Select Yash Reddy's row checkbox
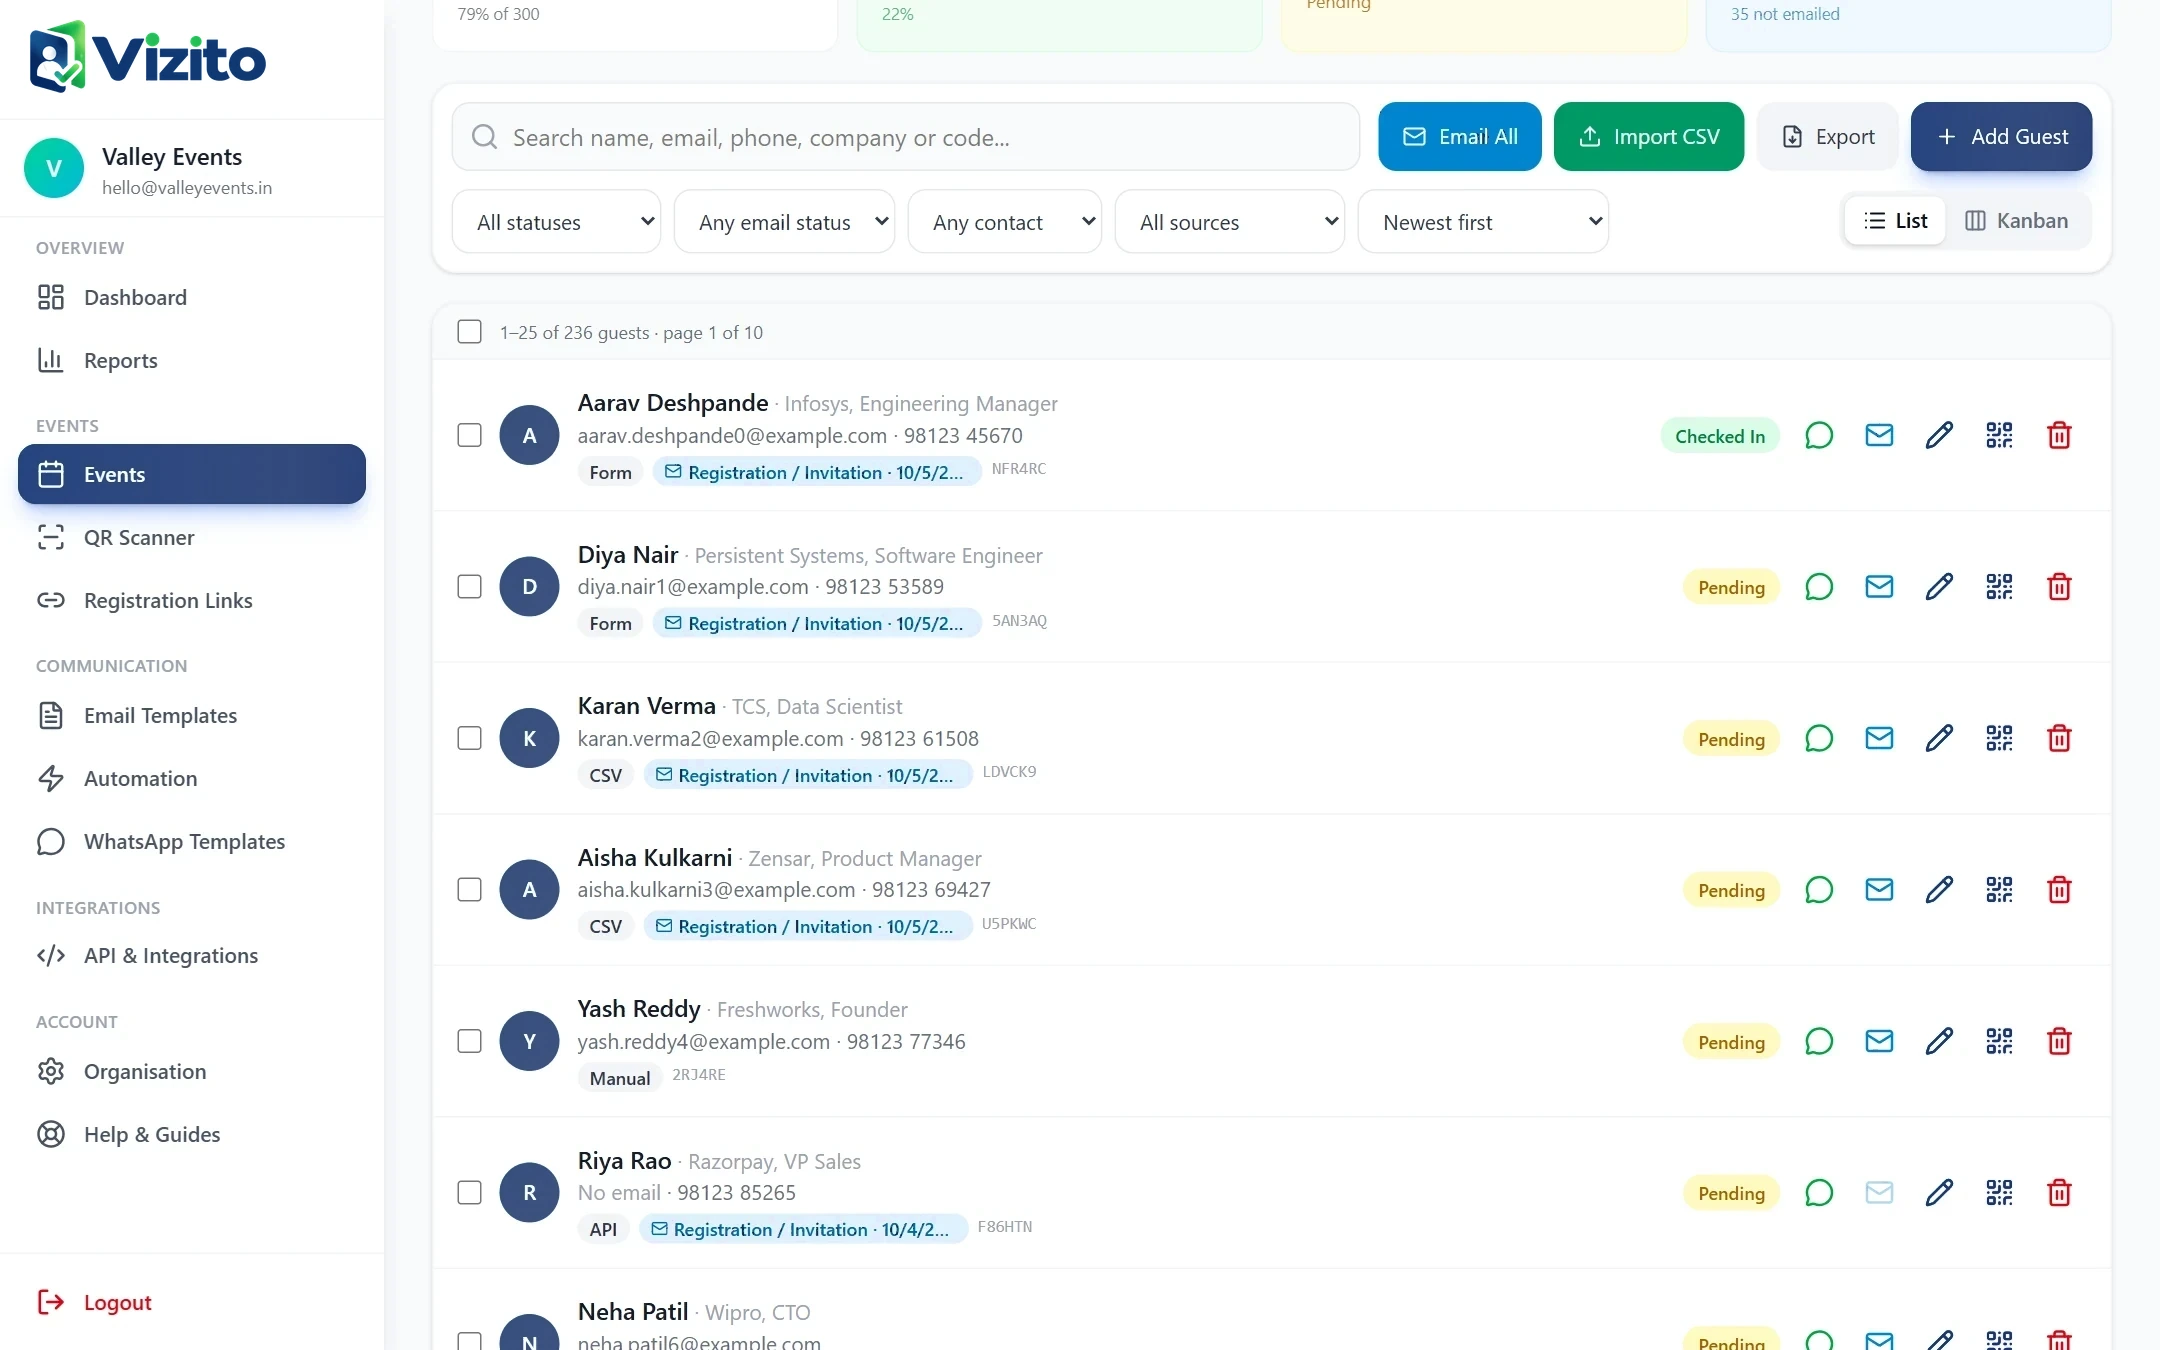Screen dimensions: 2160x1350 [469, 1042]
